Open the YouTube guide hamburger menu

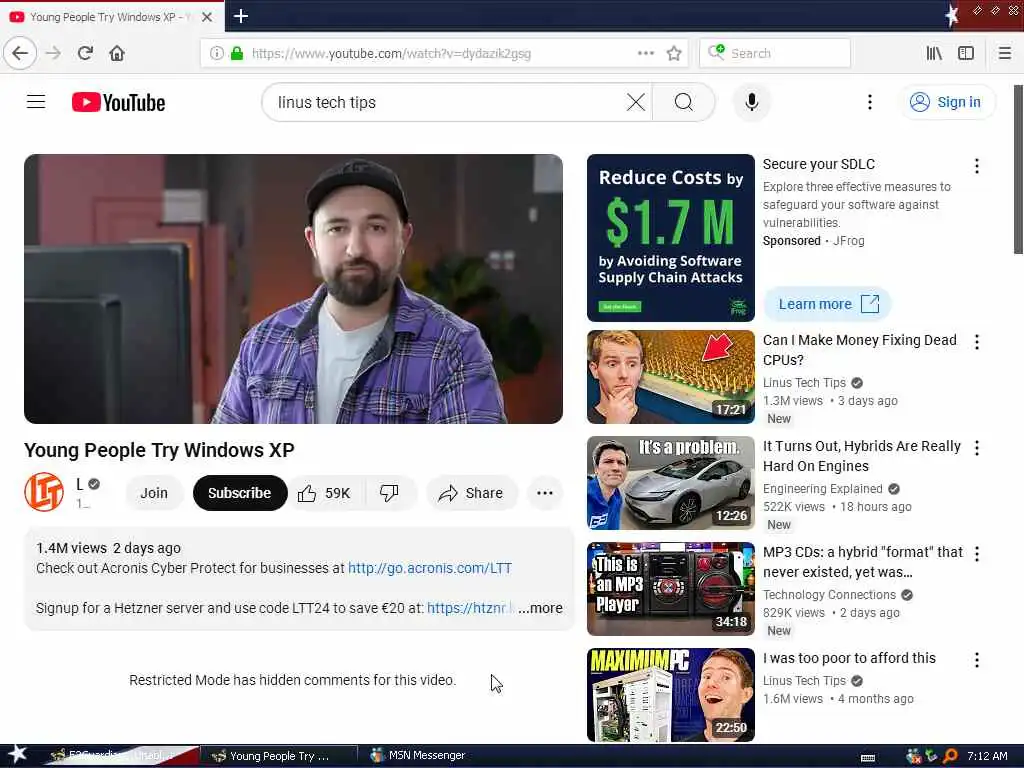click(x=36, y=102)
